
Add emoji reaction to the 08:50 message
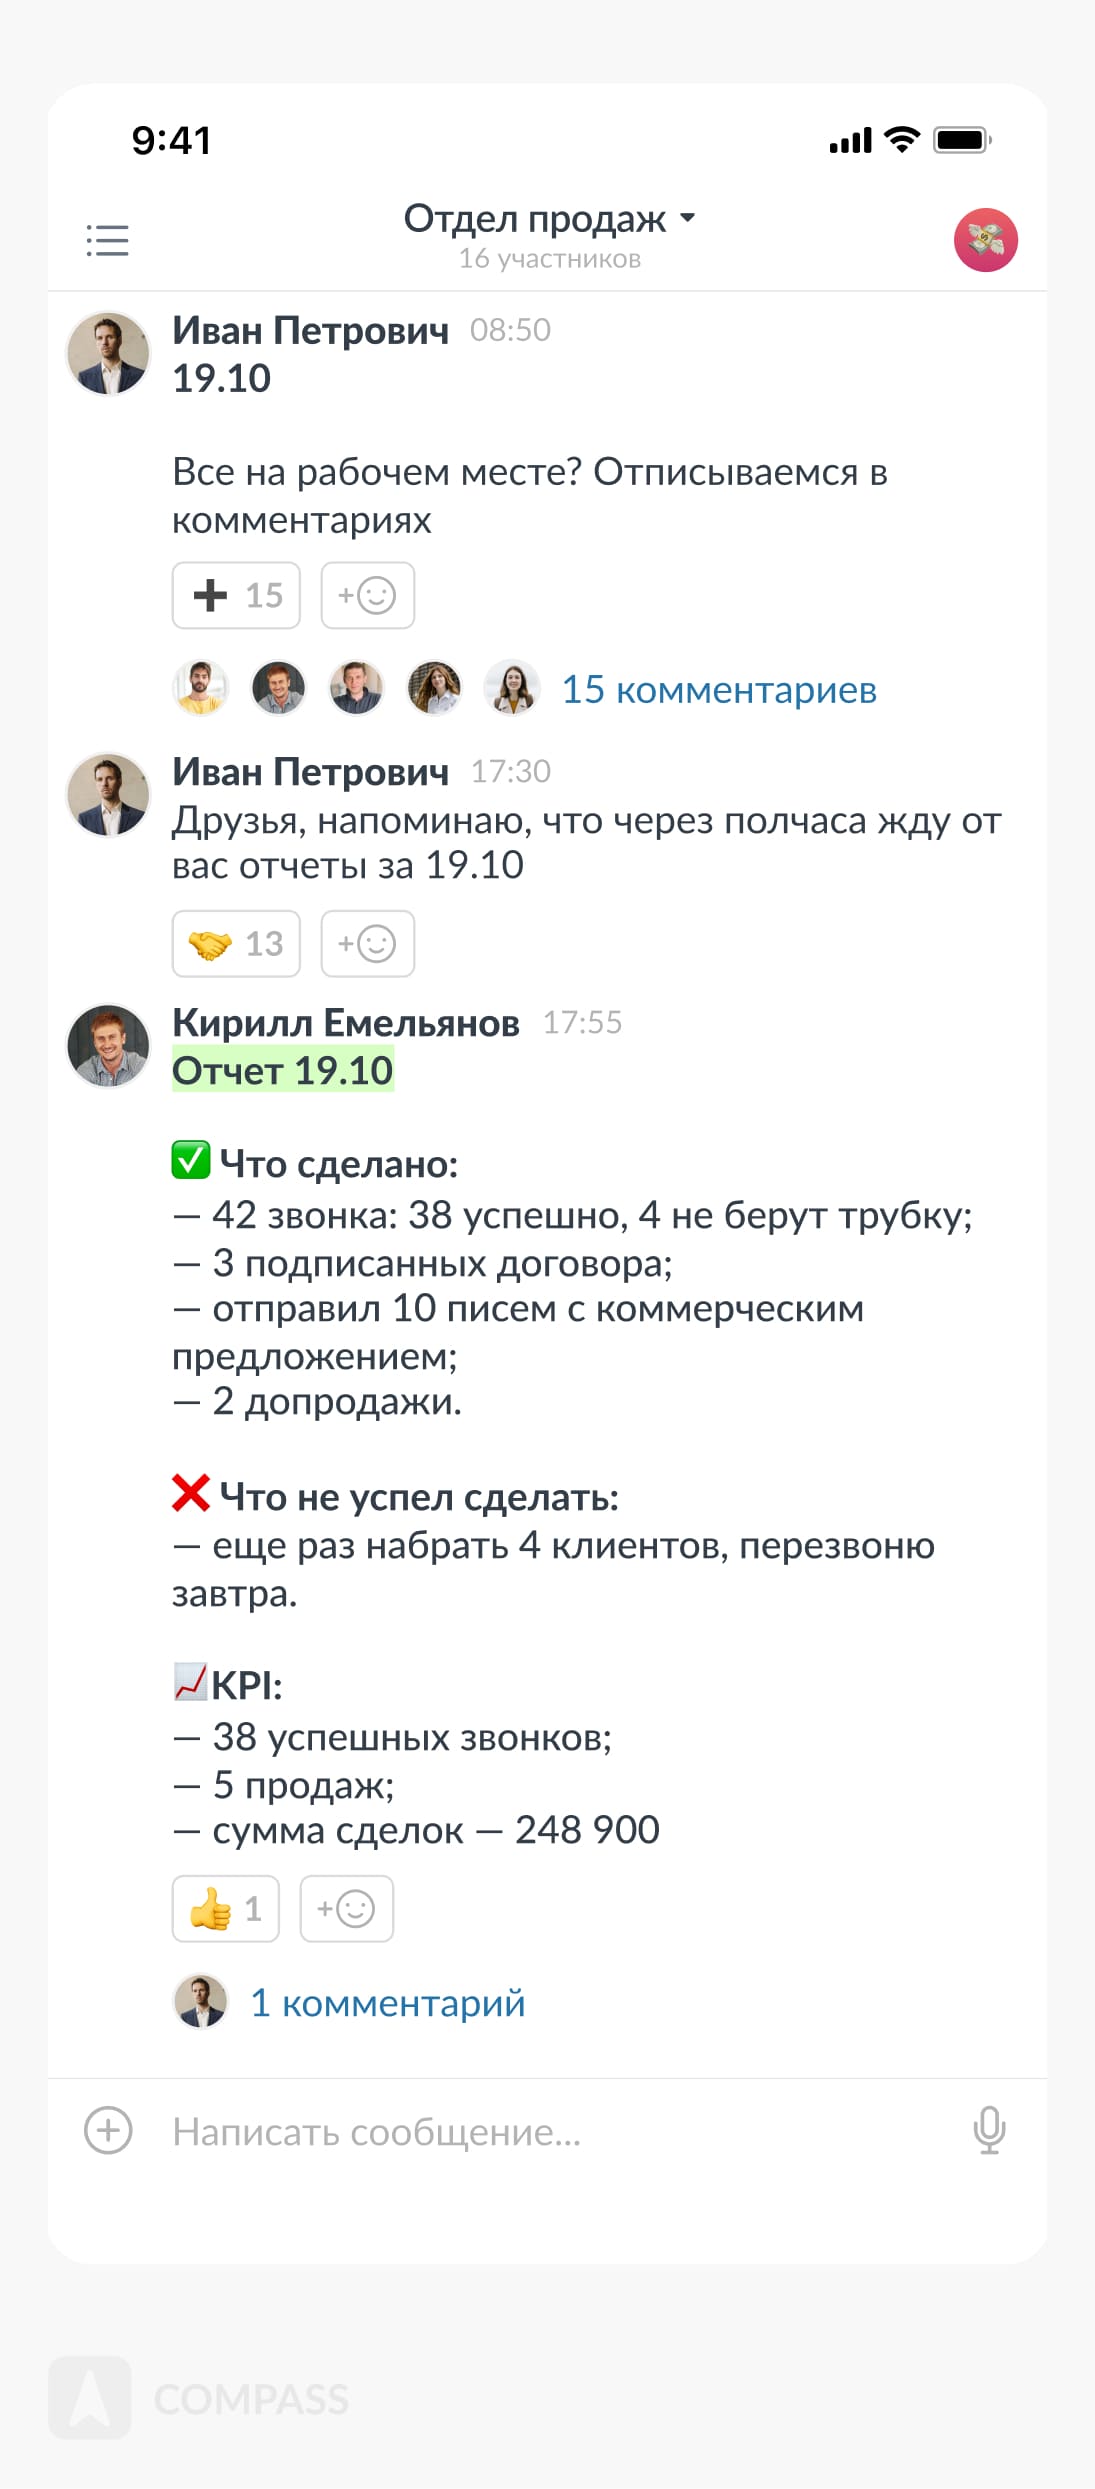(x=367, y=596)
